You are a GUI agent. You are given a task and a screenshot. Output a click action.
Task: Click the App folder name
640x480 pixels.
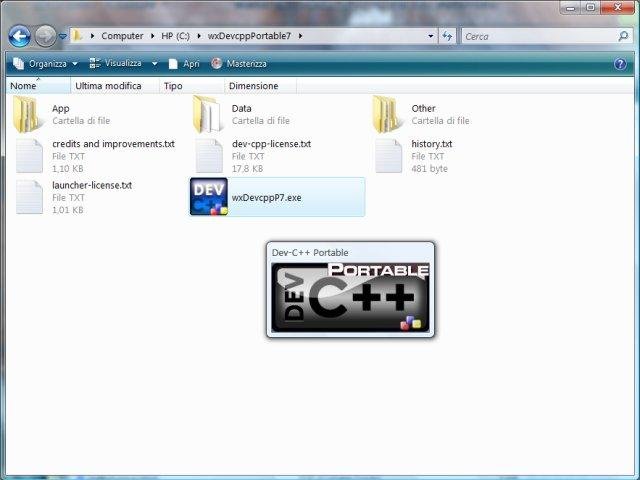pyautogui.click(x=61, y=109)
